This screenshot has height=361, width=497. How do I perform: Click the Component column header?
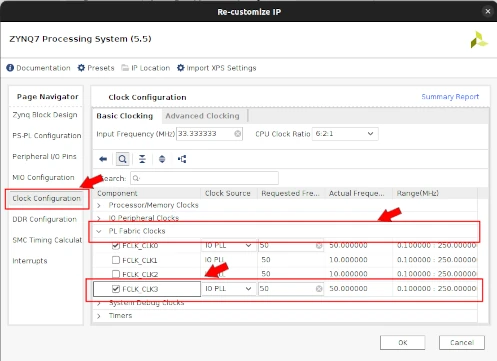[148, 193]
